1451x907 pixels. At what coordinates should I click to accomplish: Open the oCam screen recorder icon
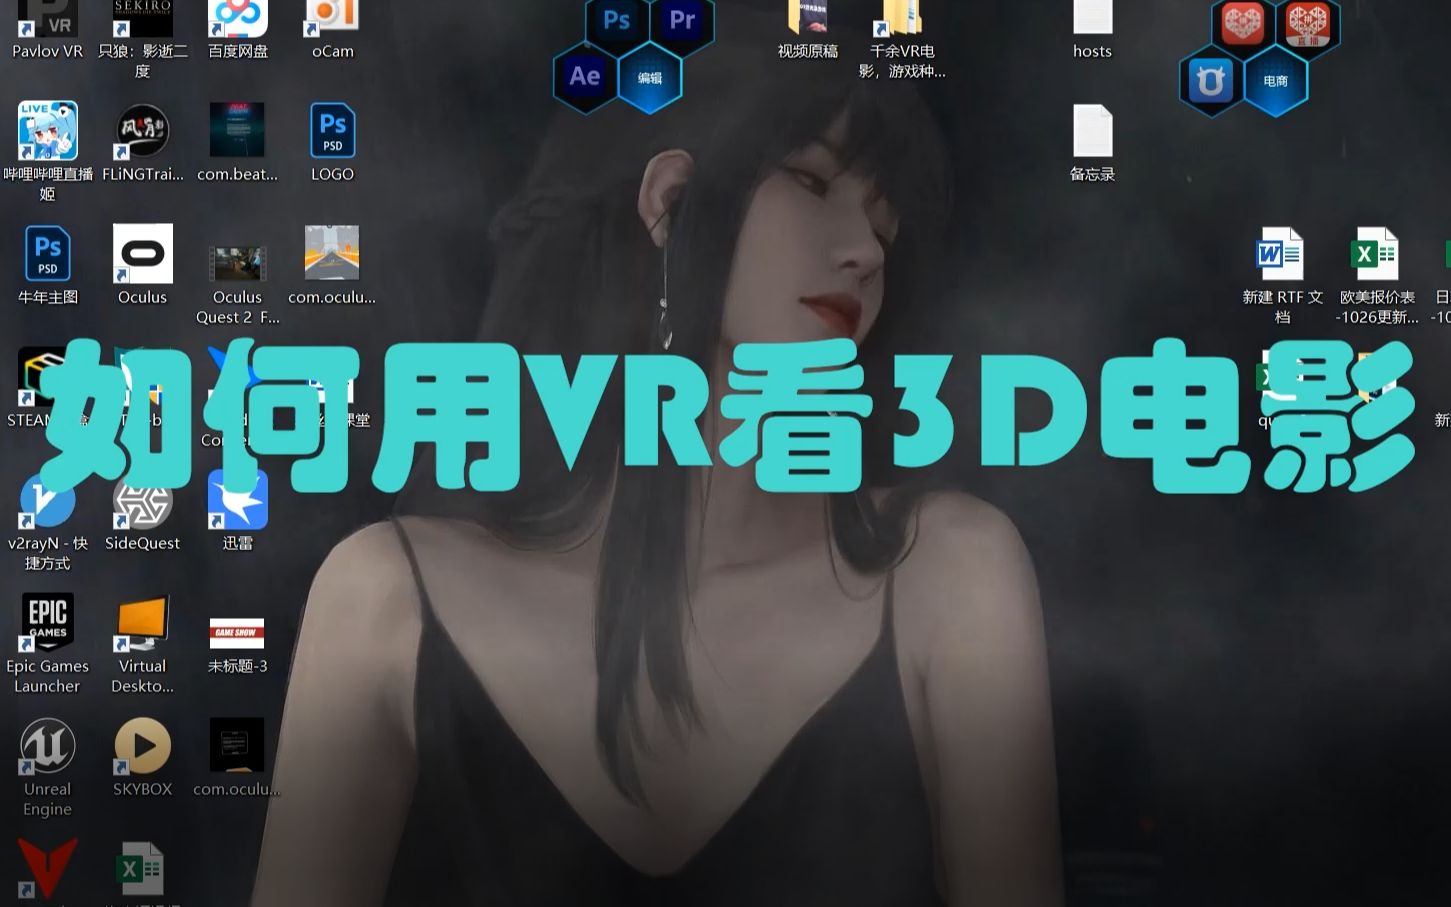click(332, 19)
